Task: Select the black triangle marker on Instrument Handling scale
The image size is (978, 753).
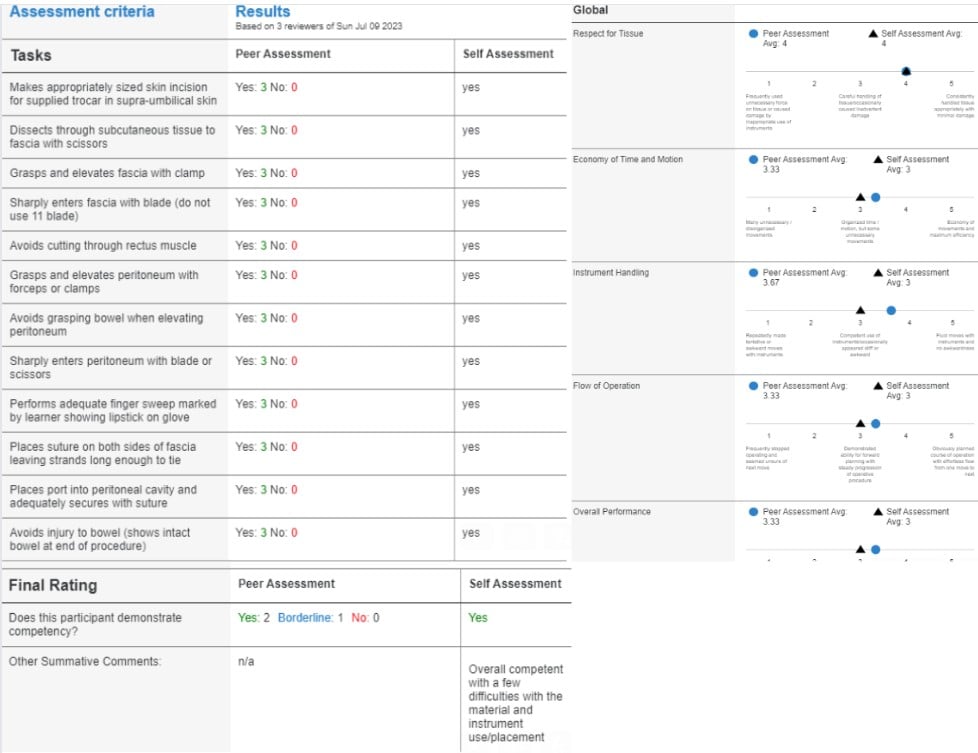Action: [x=860, y=310]
